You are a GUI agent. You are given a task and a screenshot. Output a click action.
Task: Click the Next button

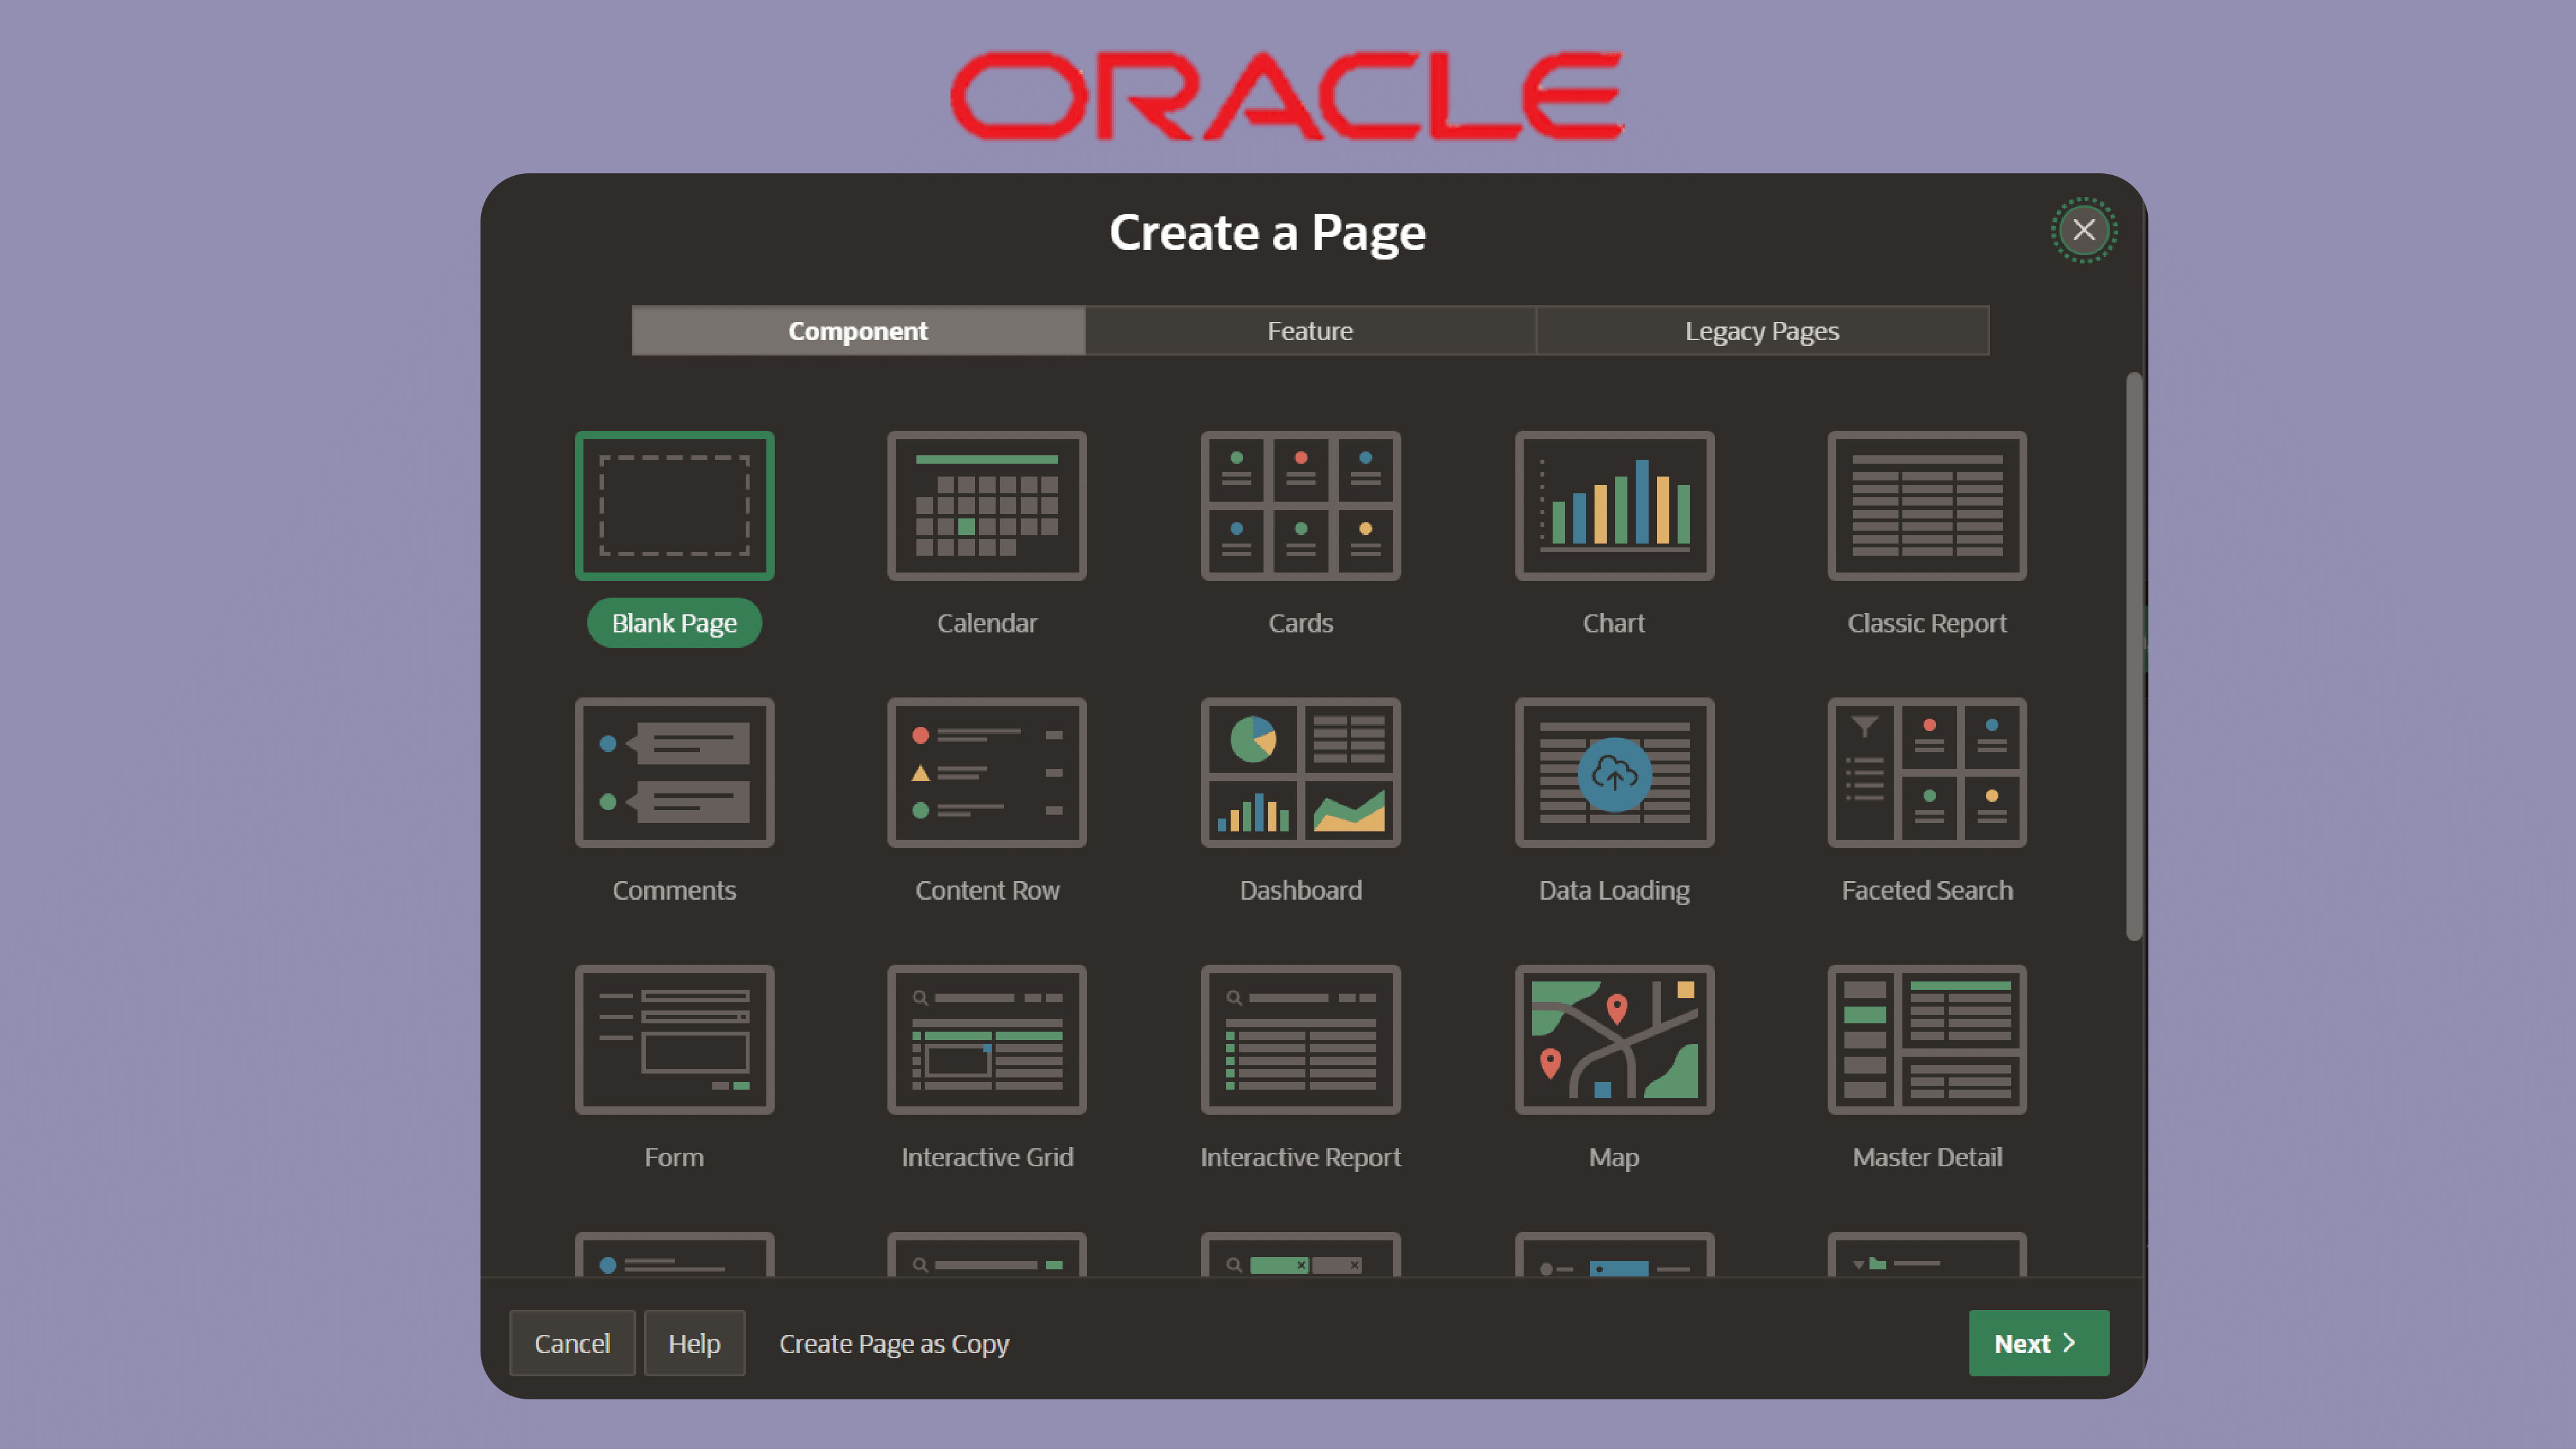(2038, 1343)
